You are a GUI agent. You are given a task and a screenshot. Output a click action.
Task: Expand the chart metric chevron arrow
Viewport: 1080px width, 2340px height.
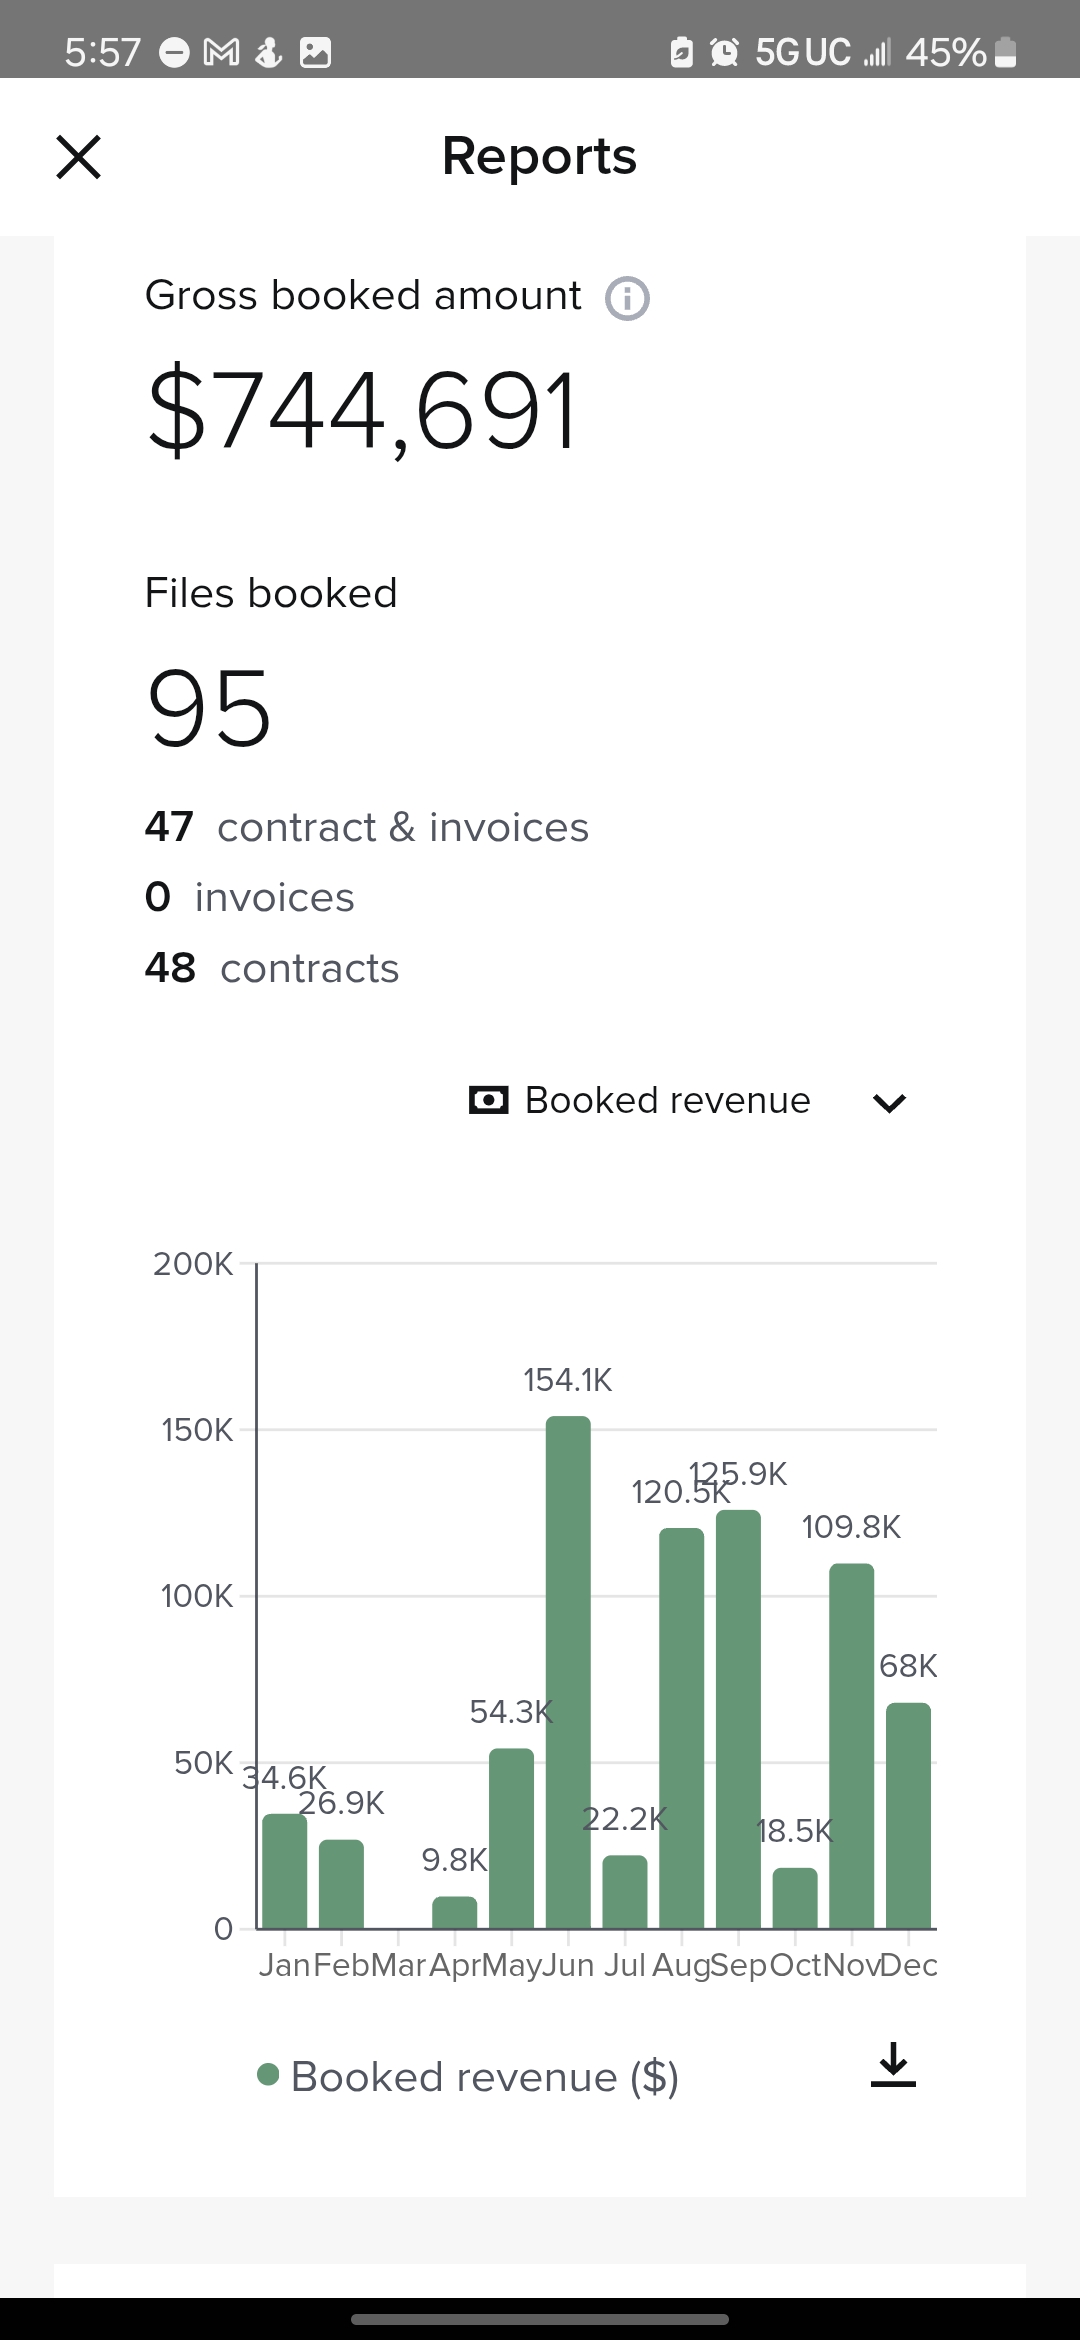point(889,1102)
